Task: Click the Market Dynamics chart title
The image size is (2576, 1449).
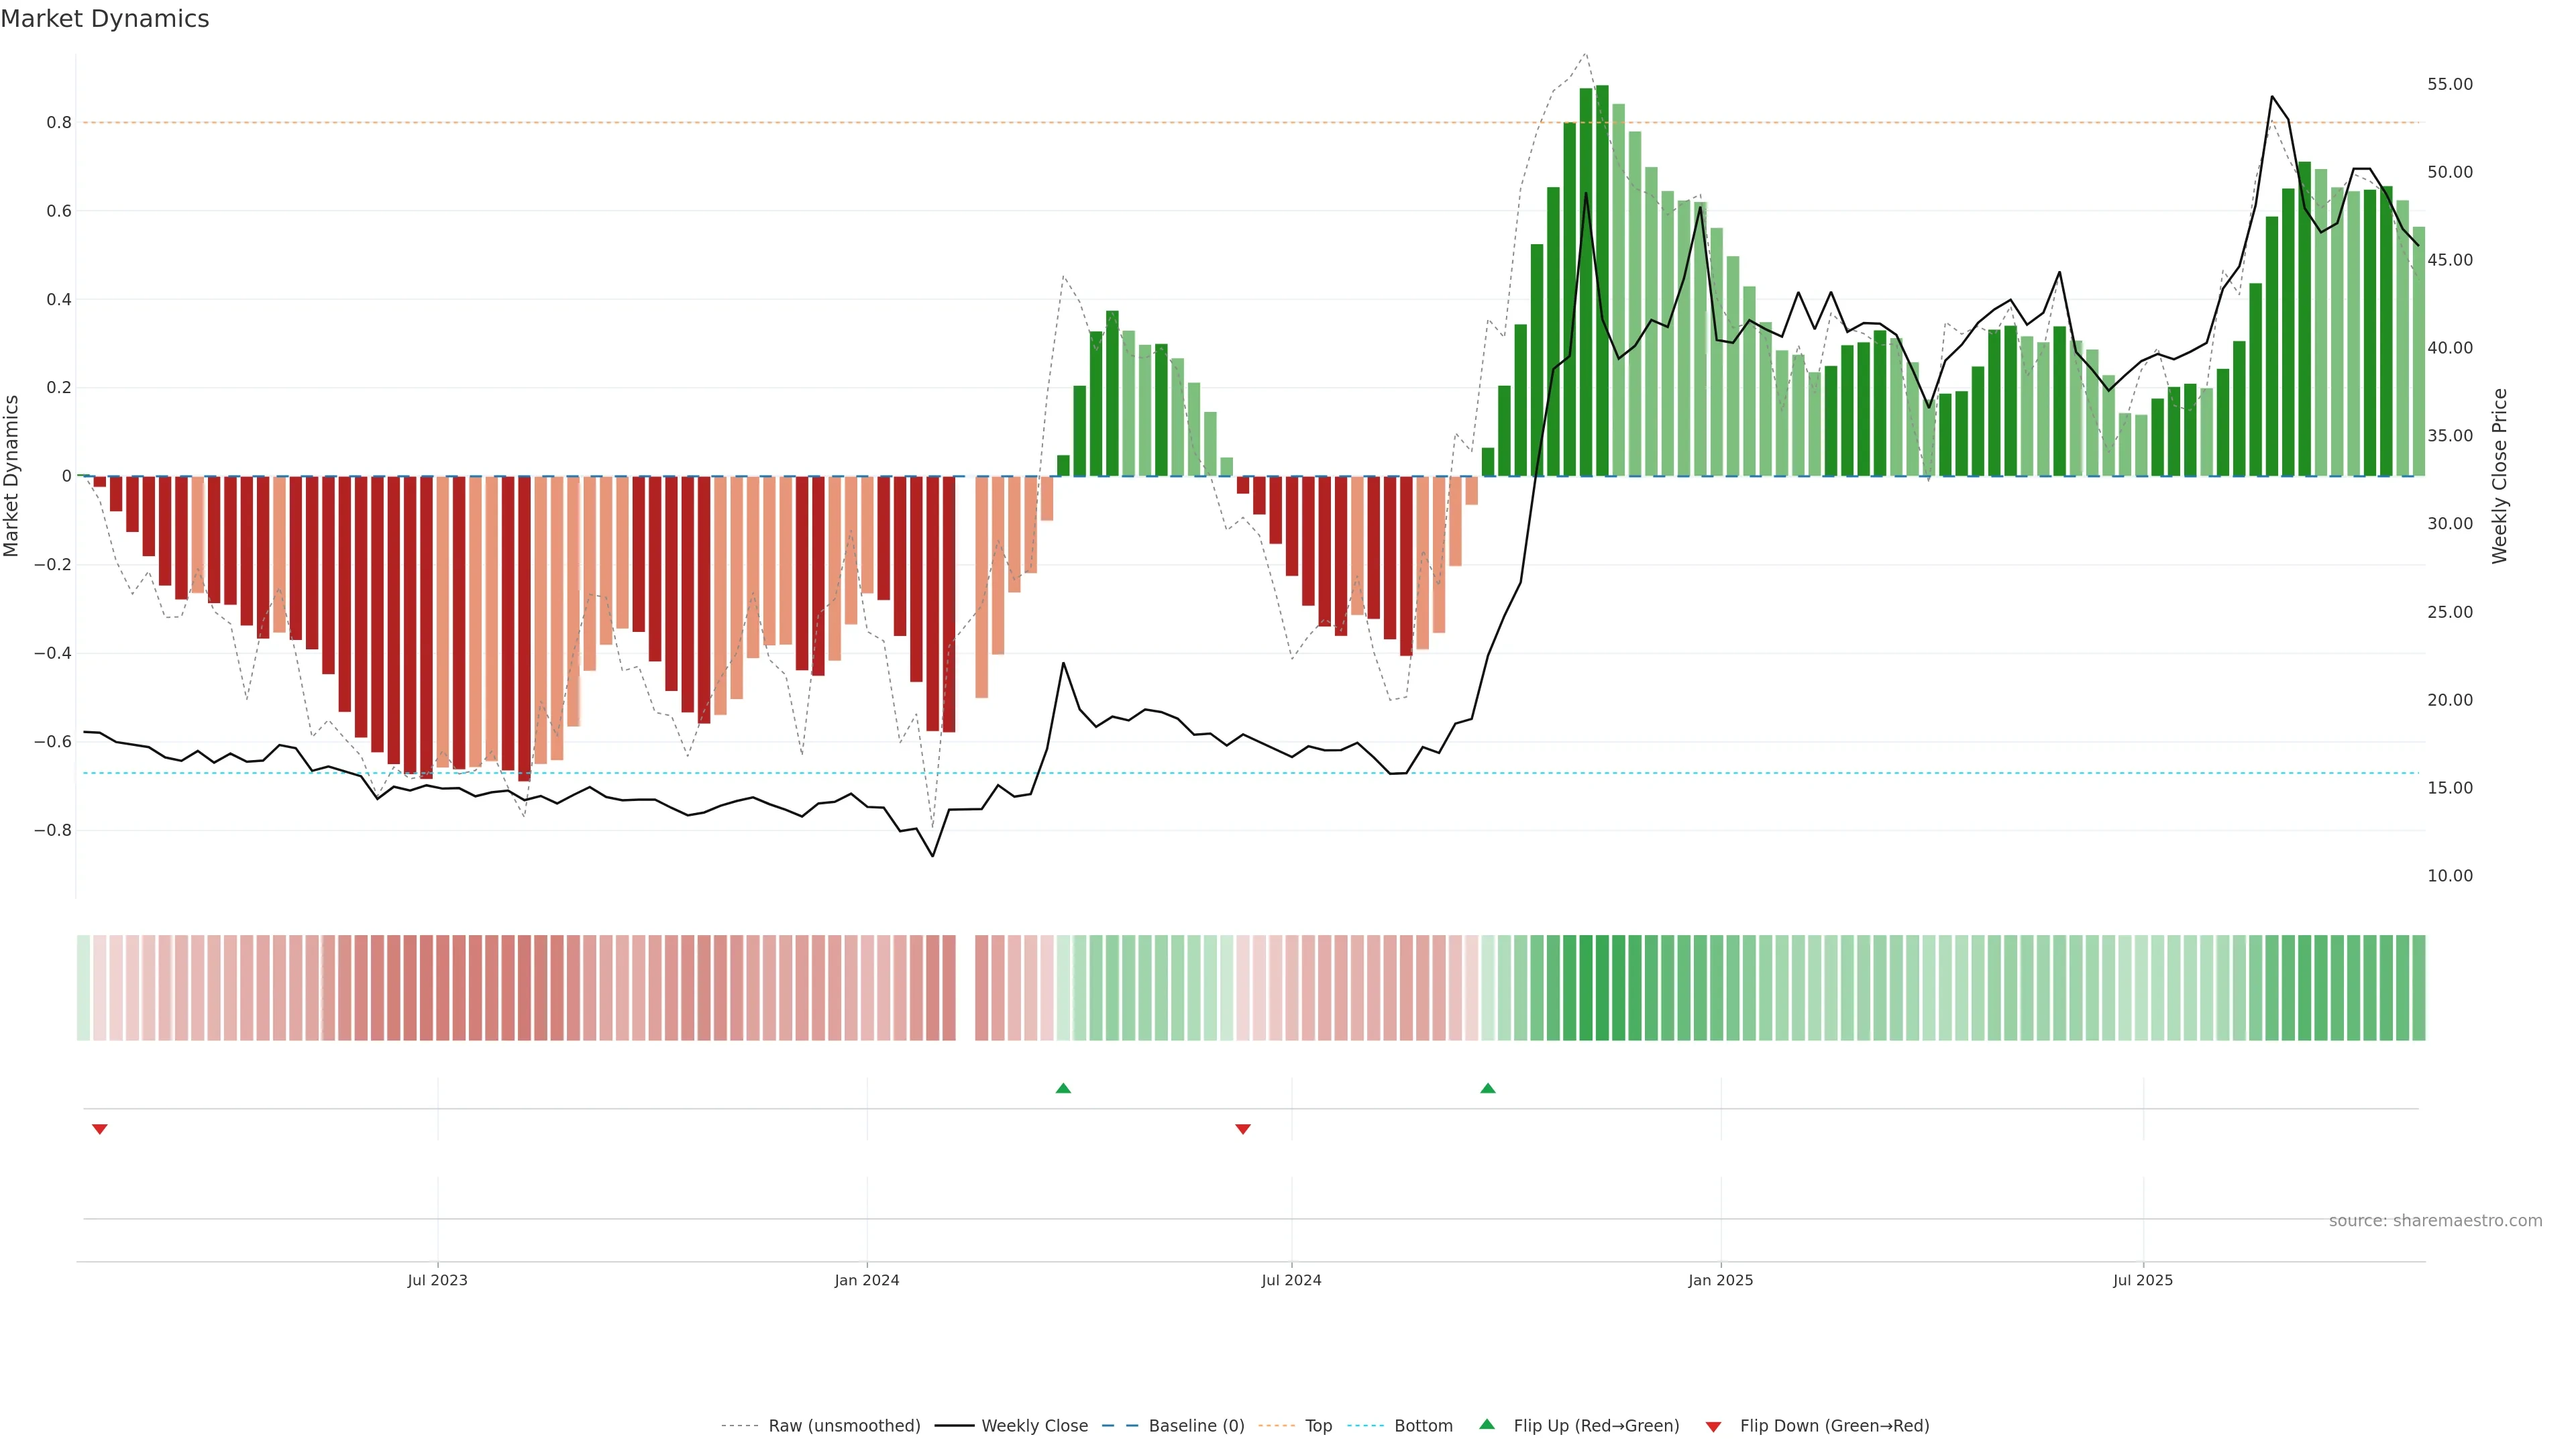Action: point(105,19)
